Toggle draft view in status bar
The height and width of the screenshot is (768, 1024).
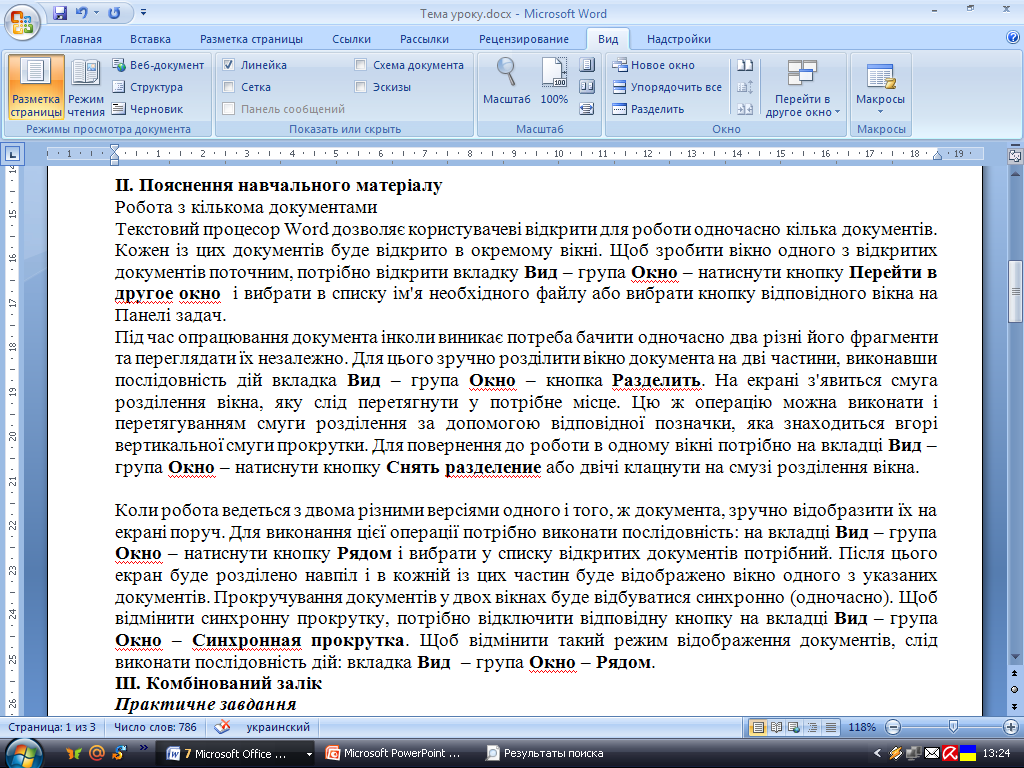[x=831, y=727]
